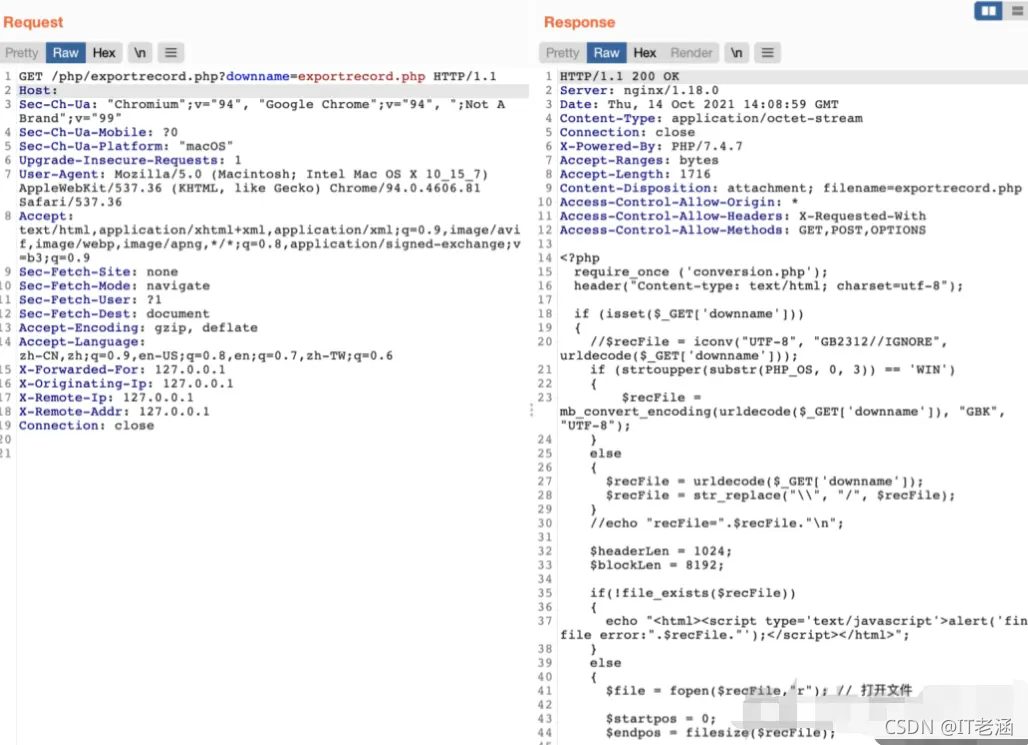Click the X-Remote-Ip: 127.0.0.1 header
This screenshot has width=1028, height=745.
[x=106, y=397]
